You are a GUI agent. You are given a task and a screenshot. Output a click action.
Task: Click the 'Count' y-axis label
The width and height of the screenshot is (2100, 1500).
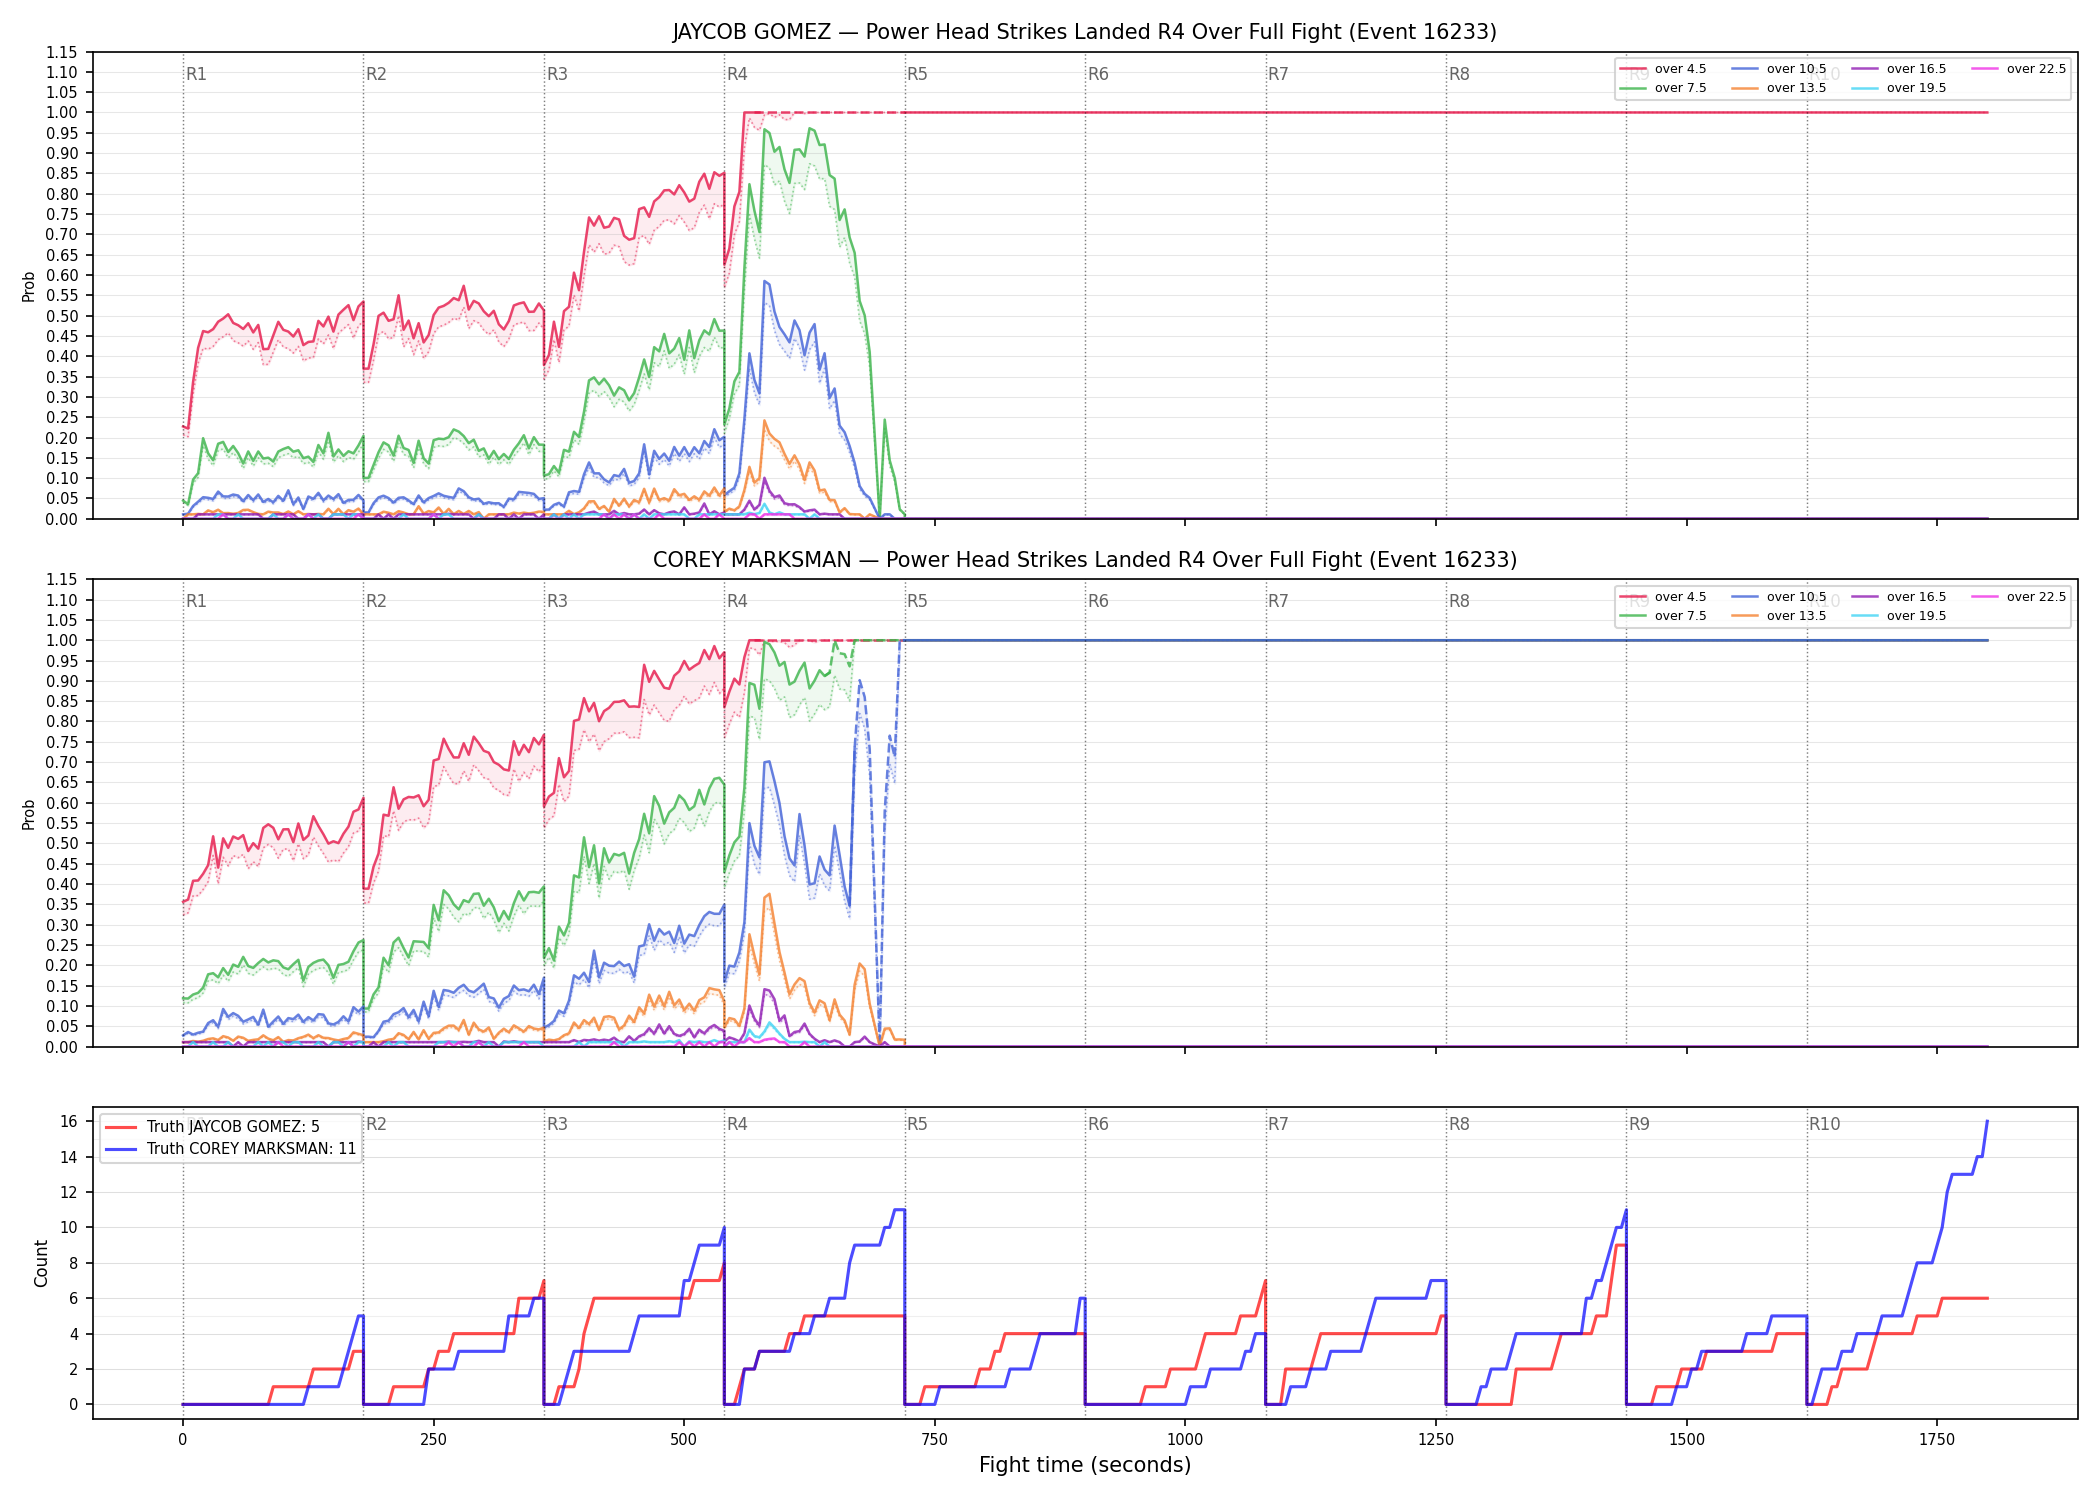pyautogui.click(x=41, y=1263)
